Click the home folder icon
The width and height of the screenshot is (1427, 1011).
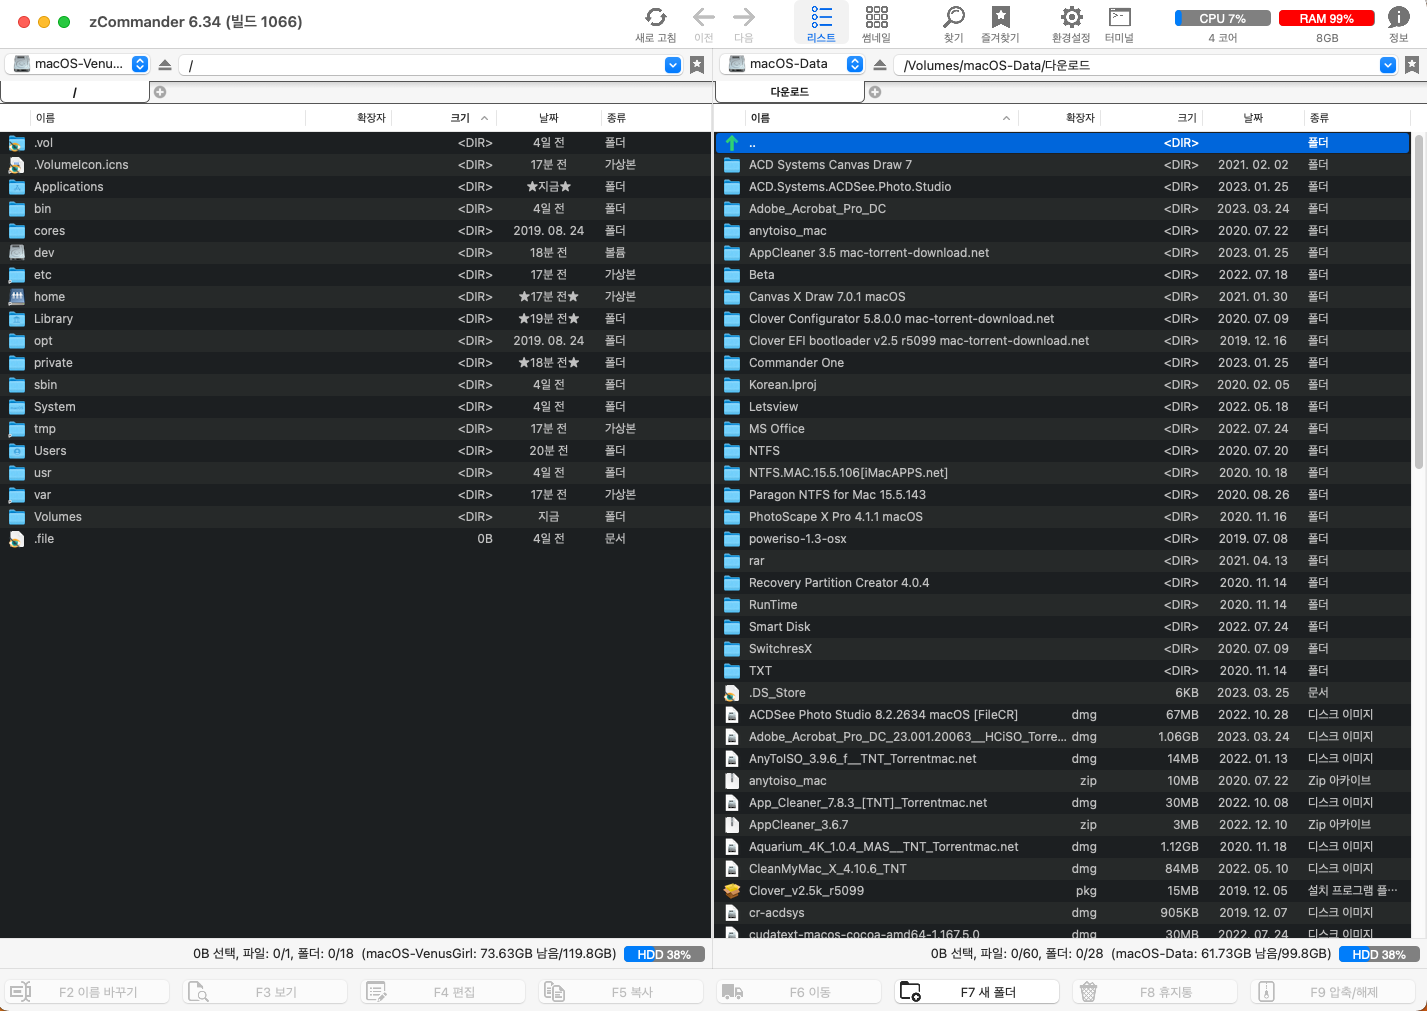(16, 297)
